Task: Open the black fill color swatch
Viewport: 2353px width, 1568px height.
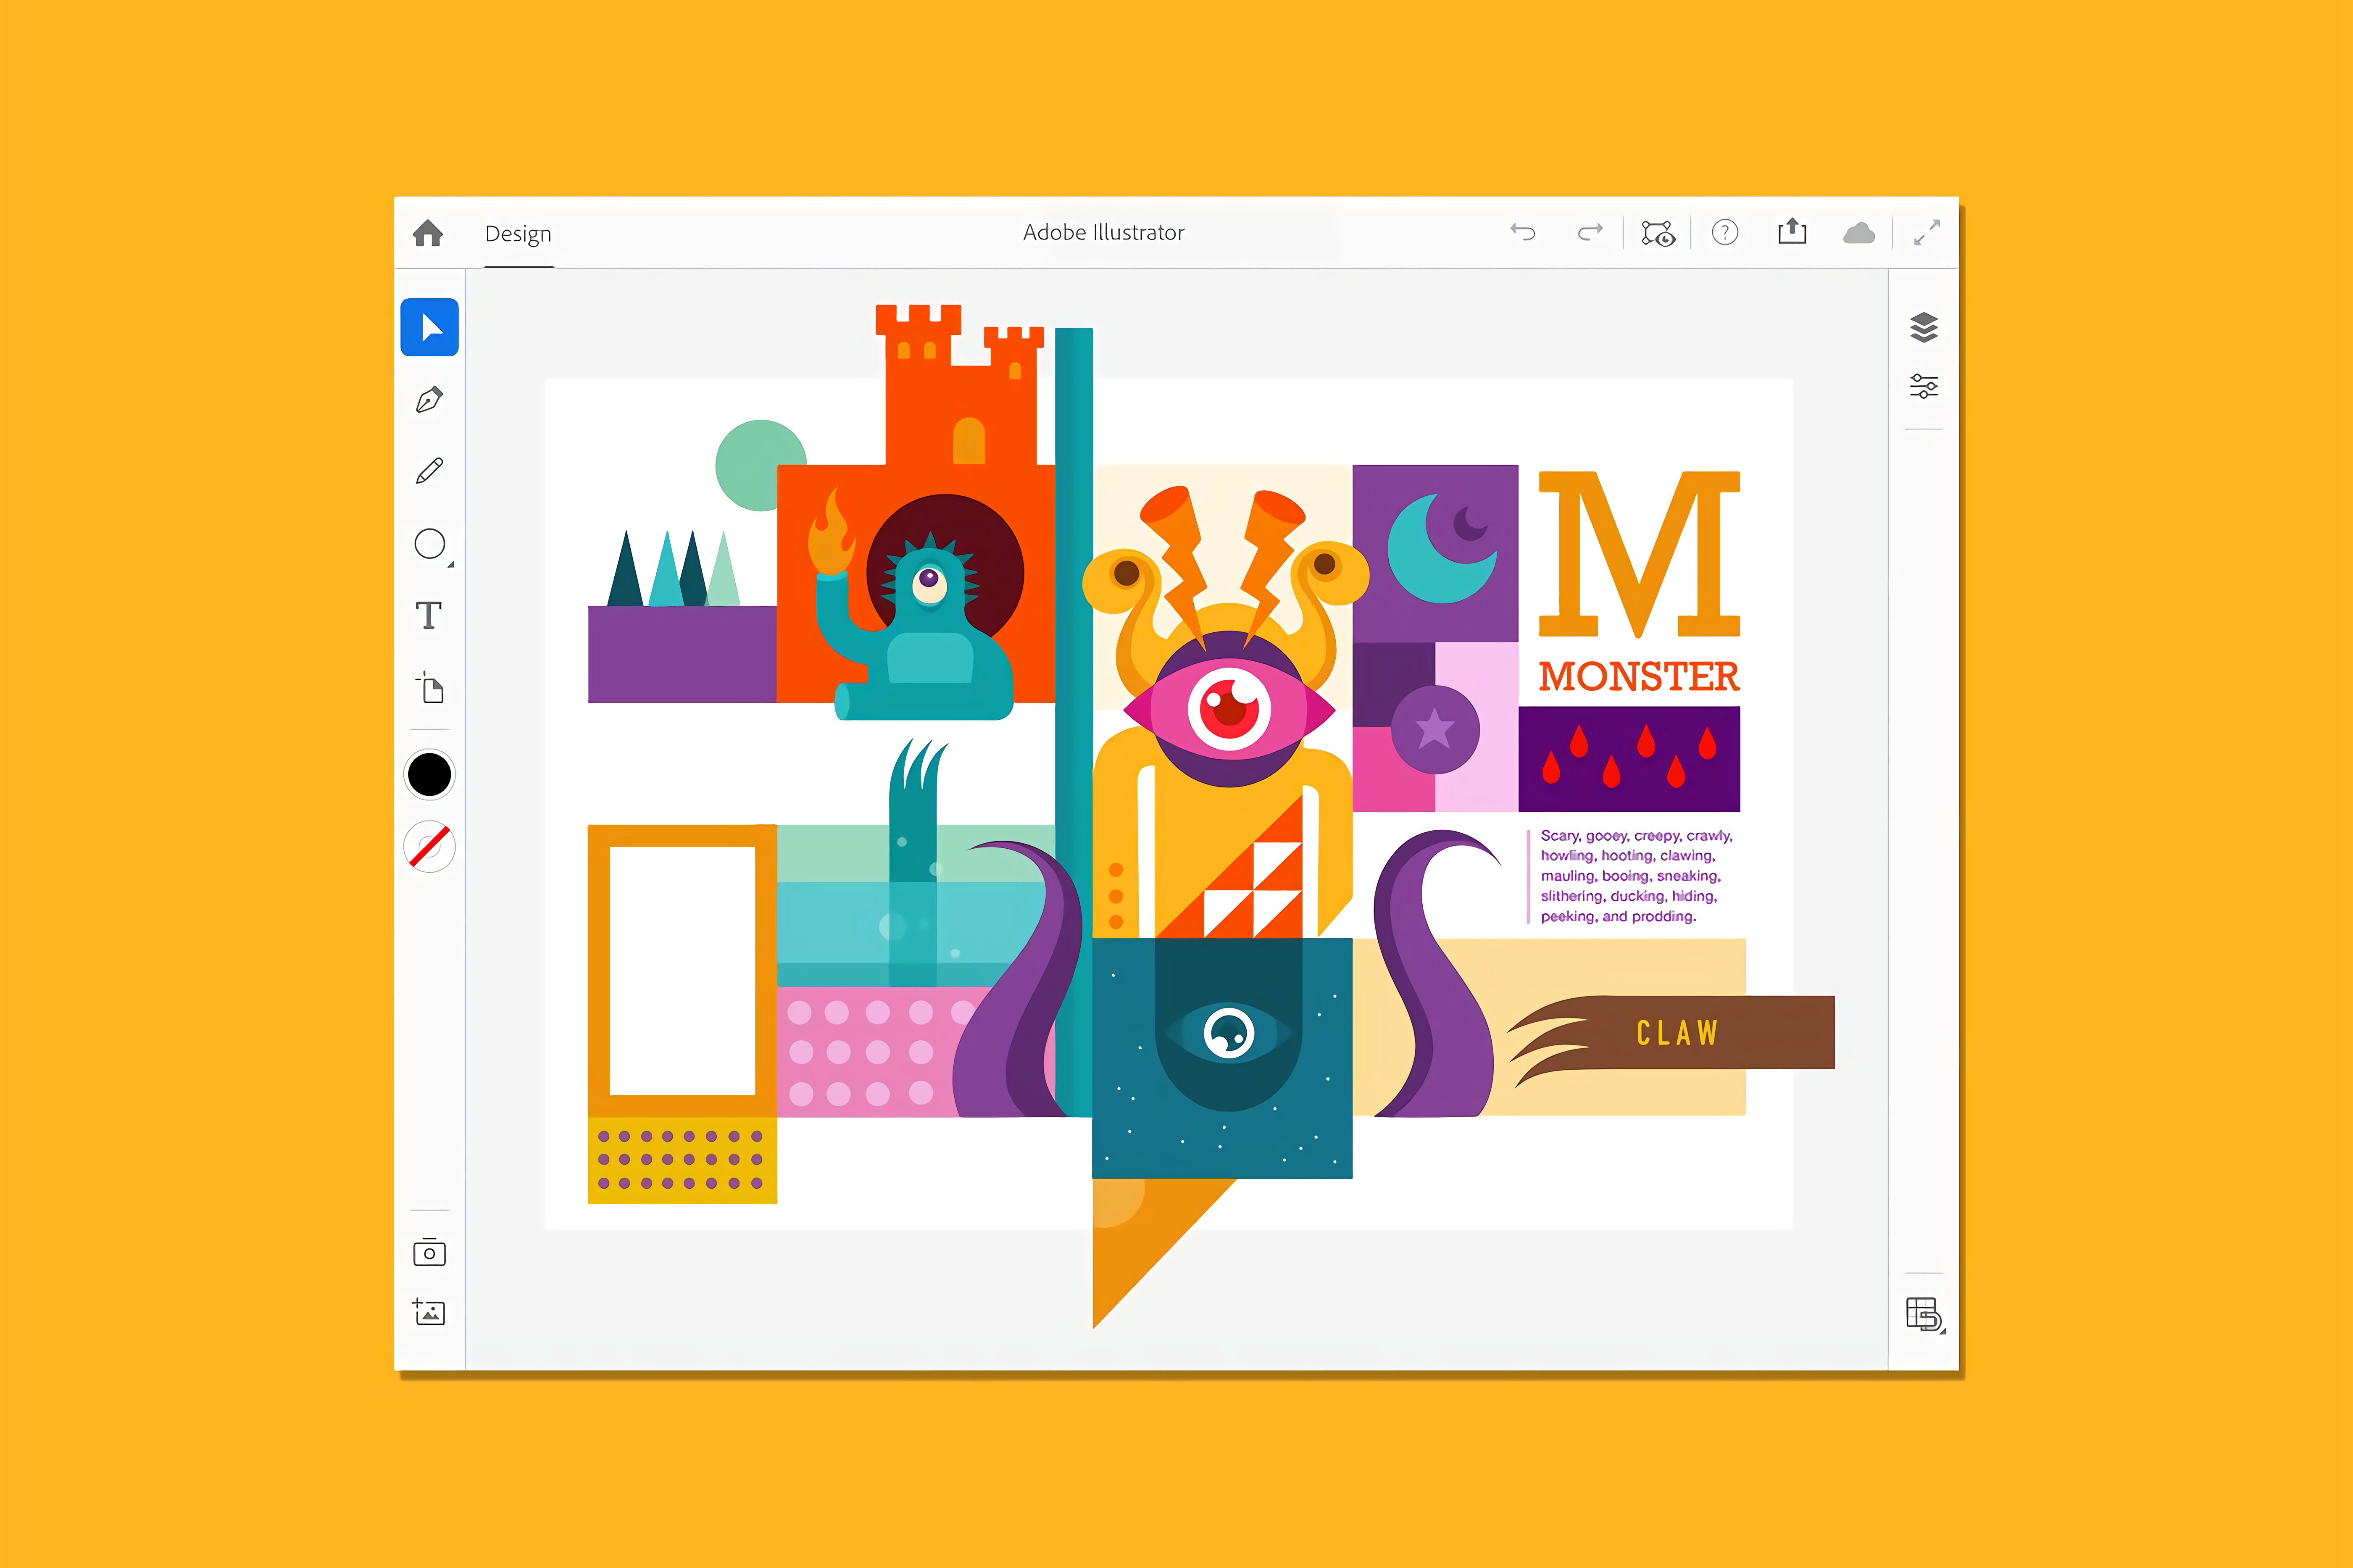Action: [x=430, y=775]
